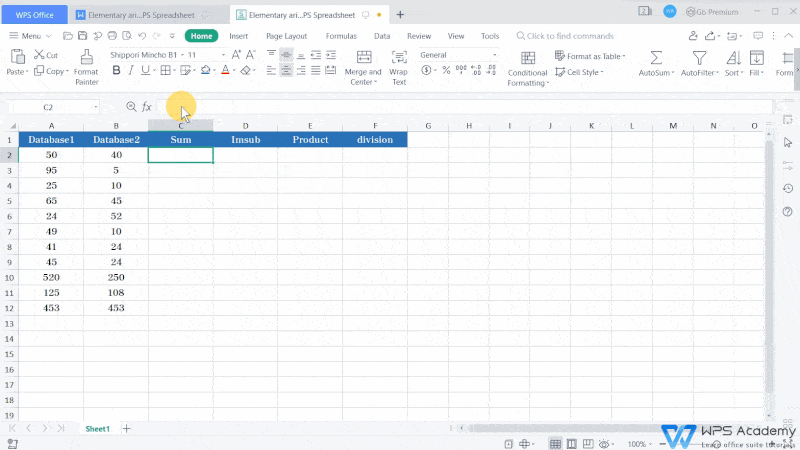Click the Cut scissors icon
The image size is (800, 450).
pyautogui.click(x=38, y=55)
